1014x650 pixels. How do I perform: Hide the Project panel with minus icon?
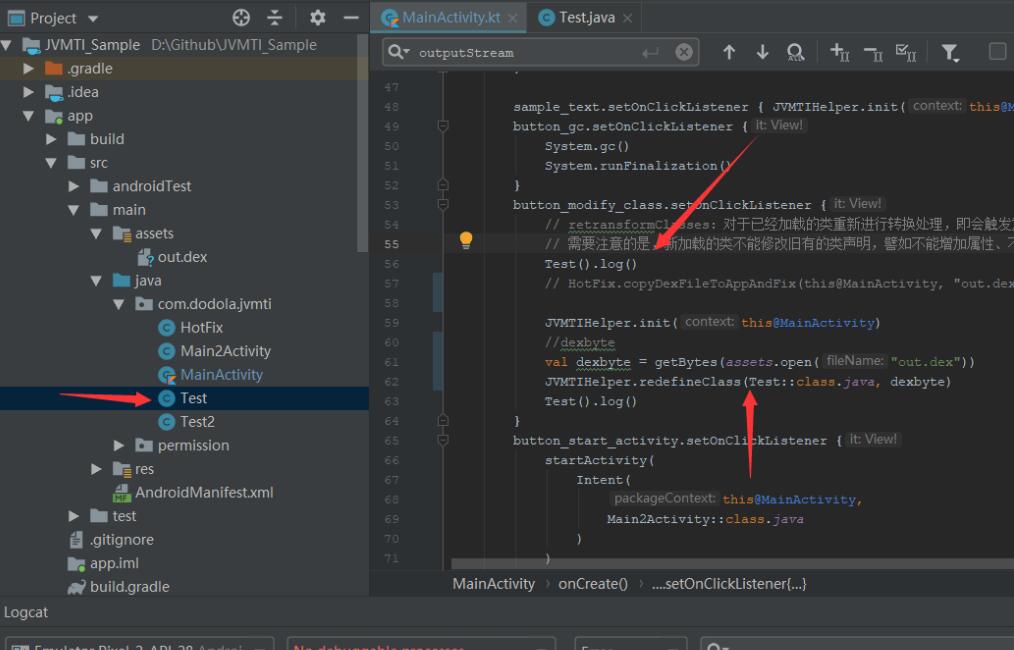coord(351,17)
